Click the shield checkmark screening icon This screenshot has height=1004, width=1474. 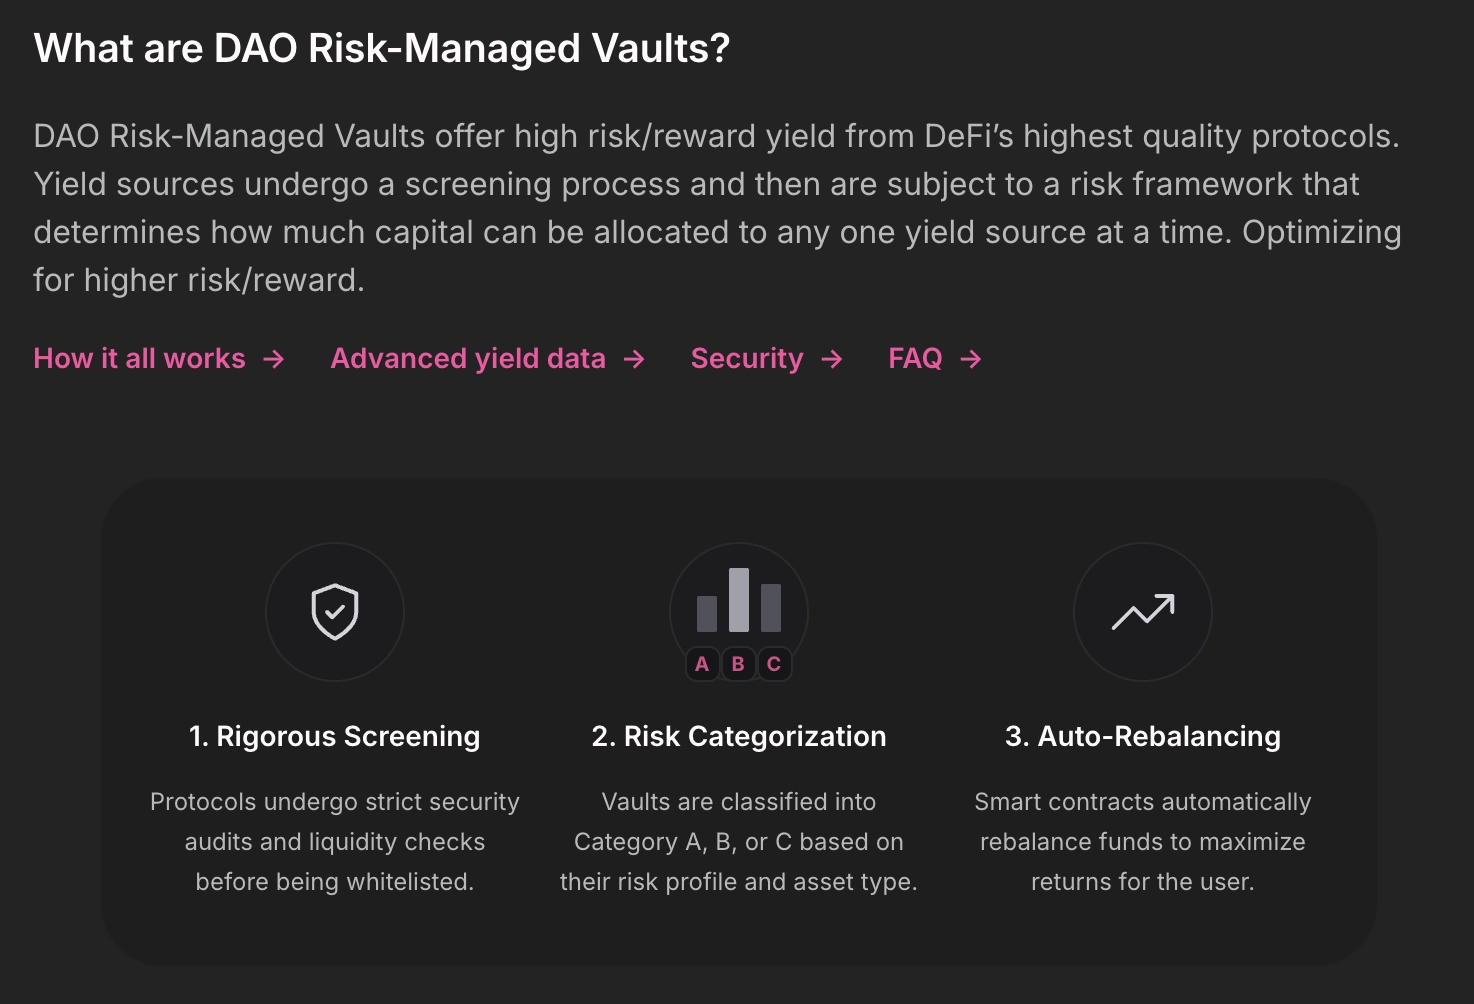coord(335,612)
